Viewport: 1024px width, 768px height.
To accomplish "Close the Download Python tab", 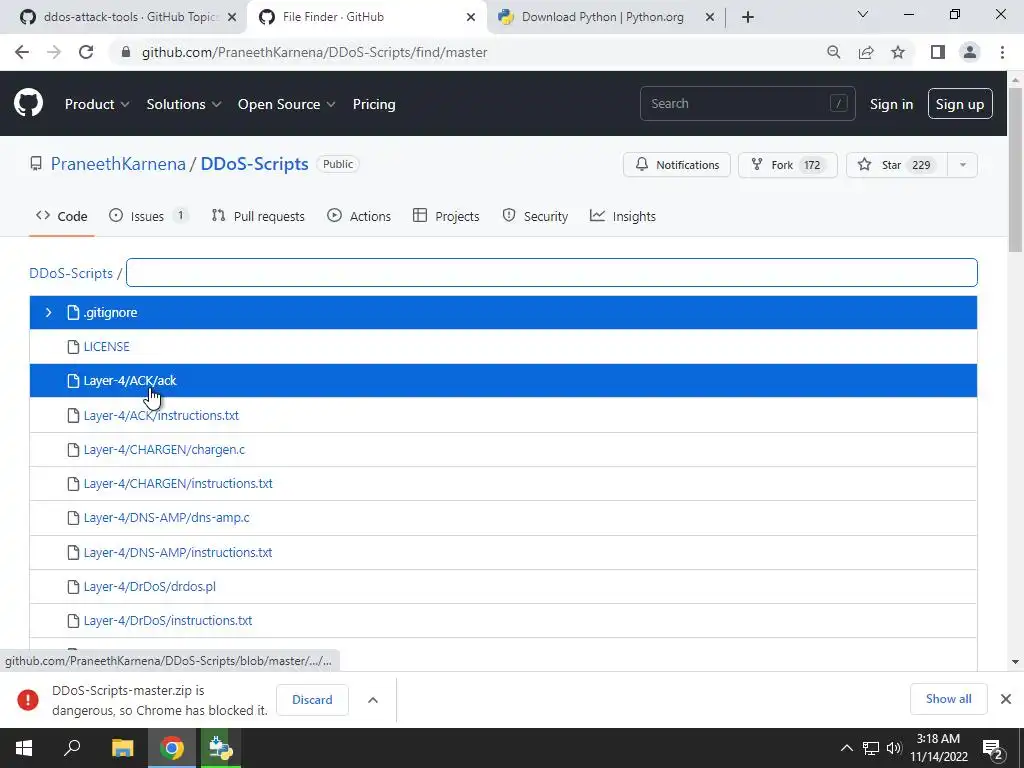I will (710, 17).
